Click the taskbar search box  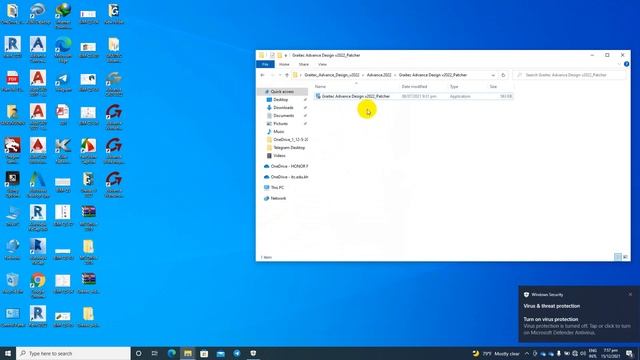tap(73, 353)
